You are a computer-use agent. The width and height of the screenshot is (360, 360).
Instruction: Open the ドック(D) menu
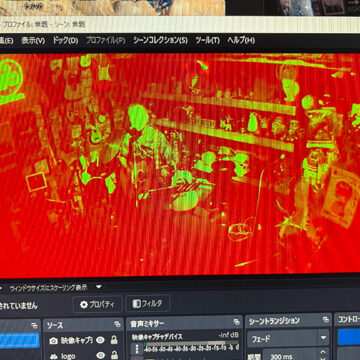point(65,40)
